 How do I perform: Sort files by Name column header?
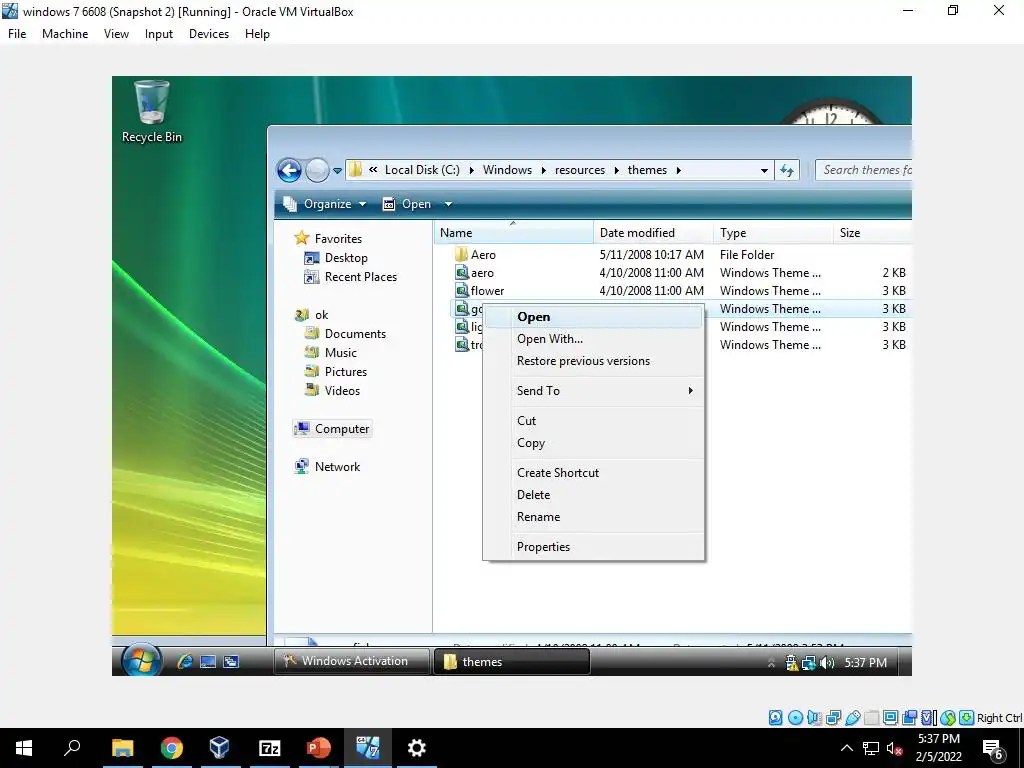[x=513, y=232]
